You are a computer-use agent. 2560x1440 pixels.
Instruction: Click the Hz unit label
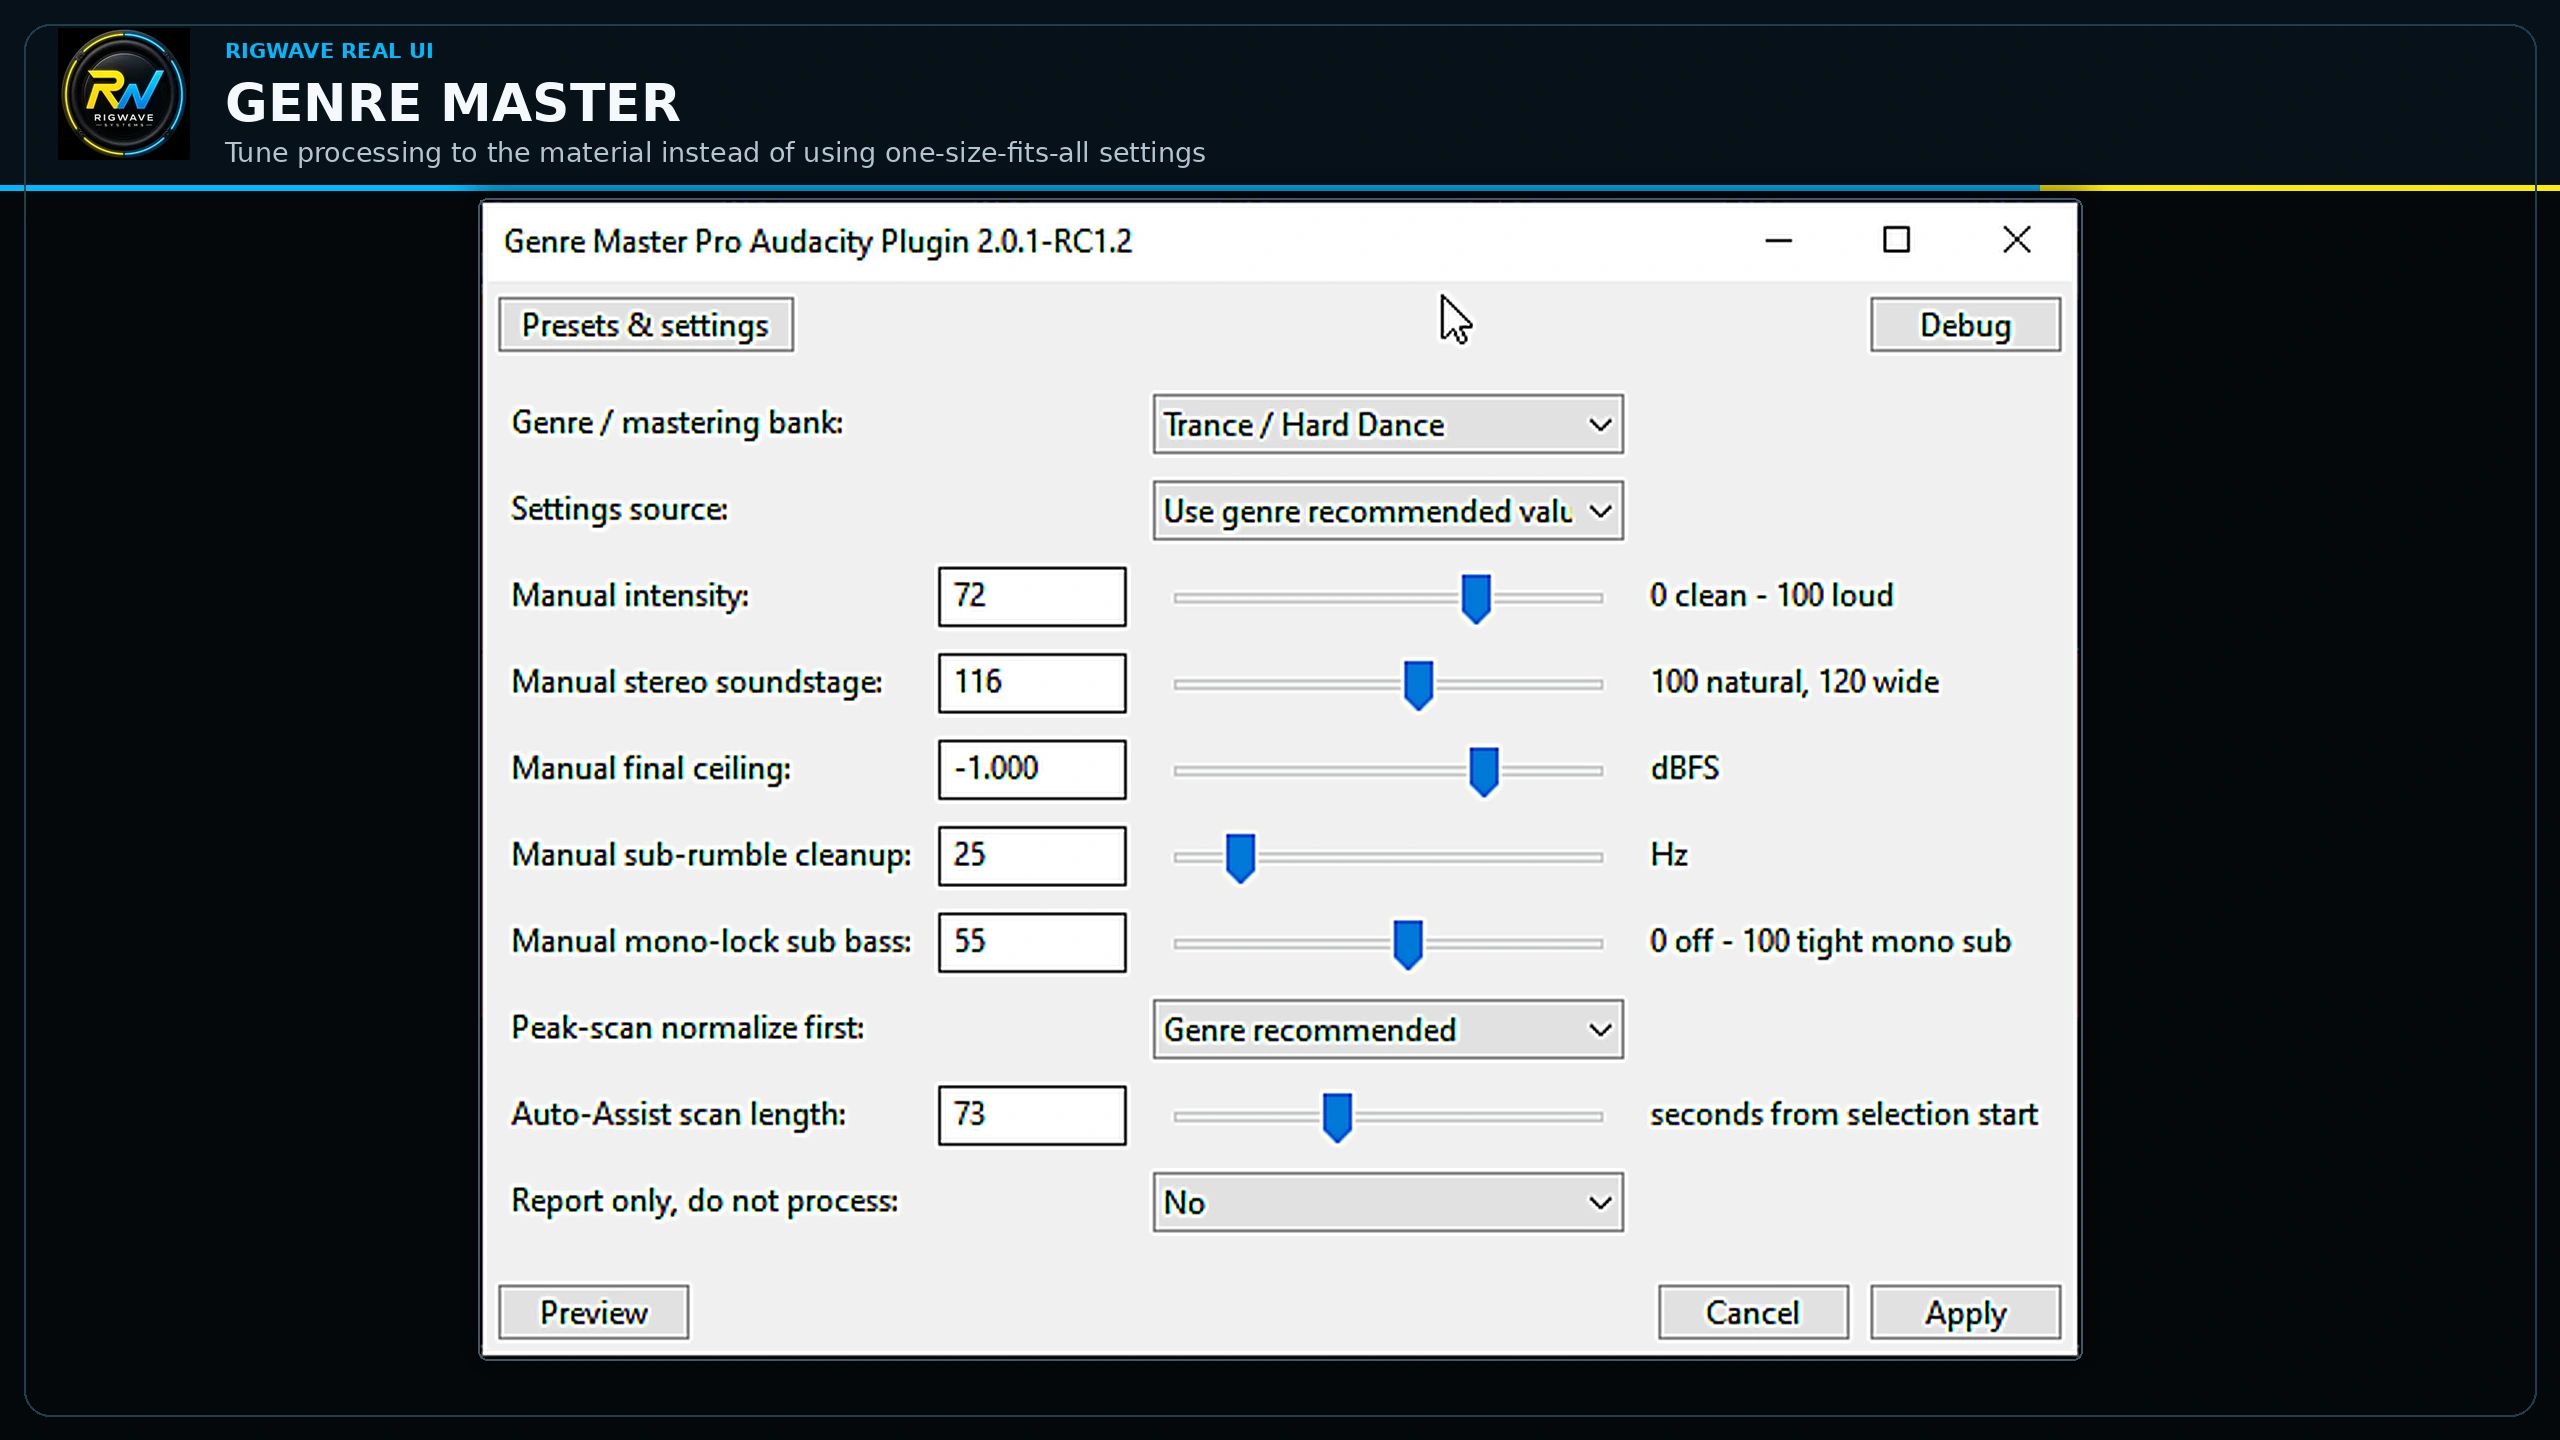1669,855
